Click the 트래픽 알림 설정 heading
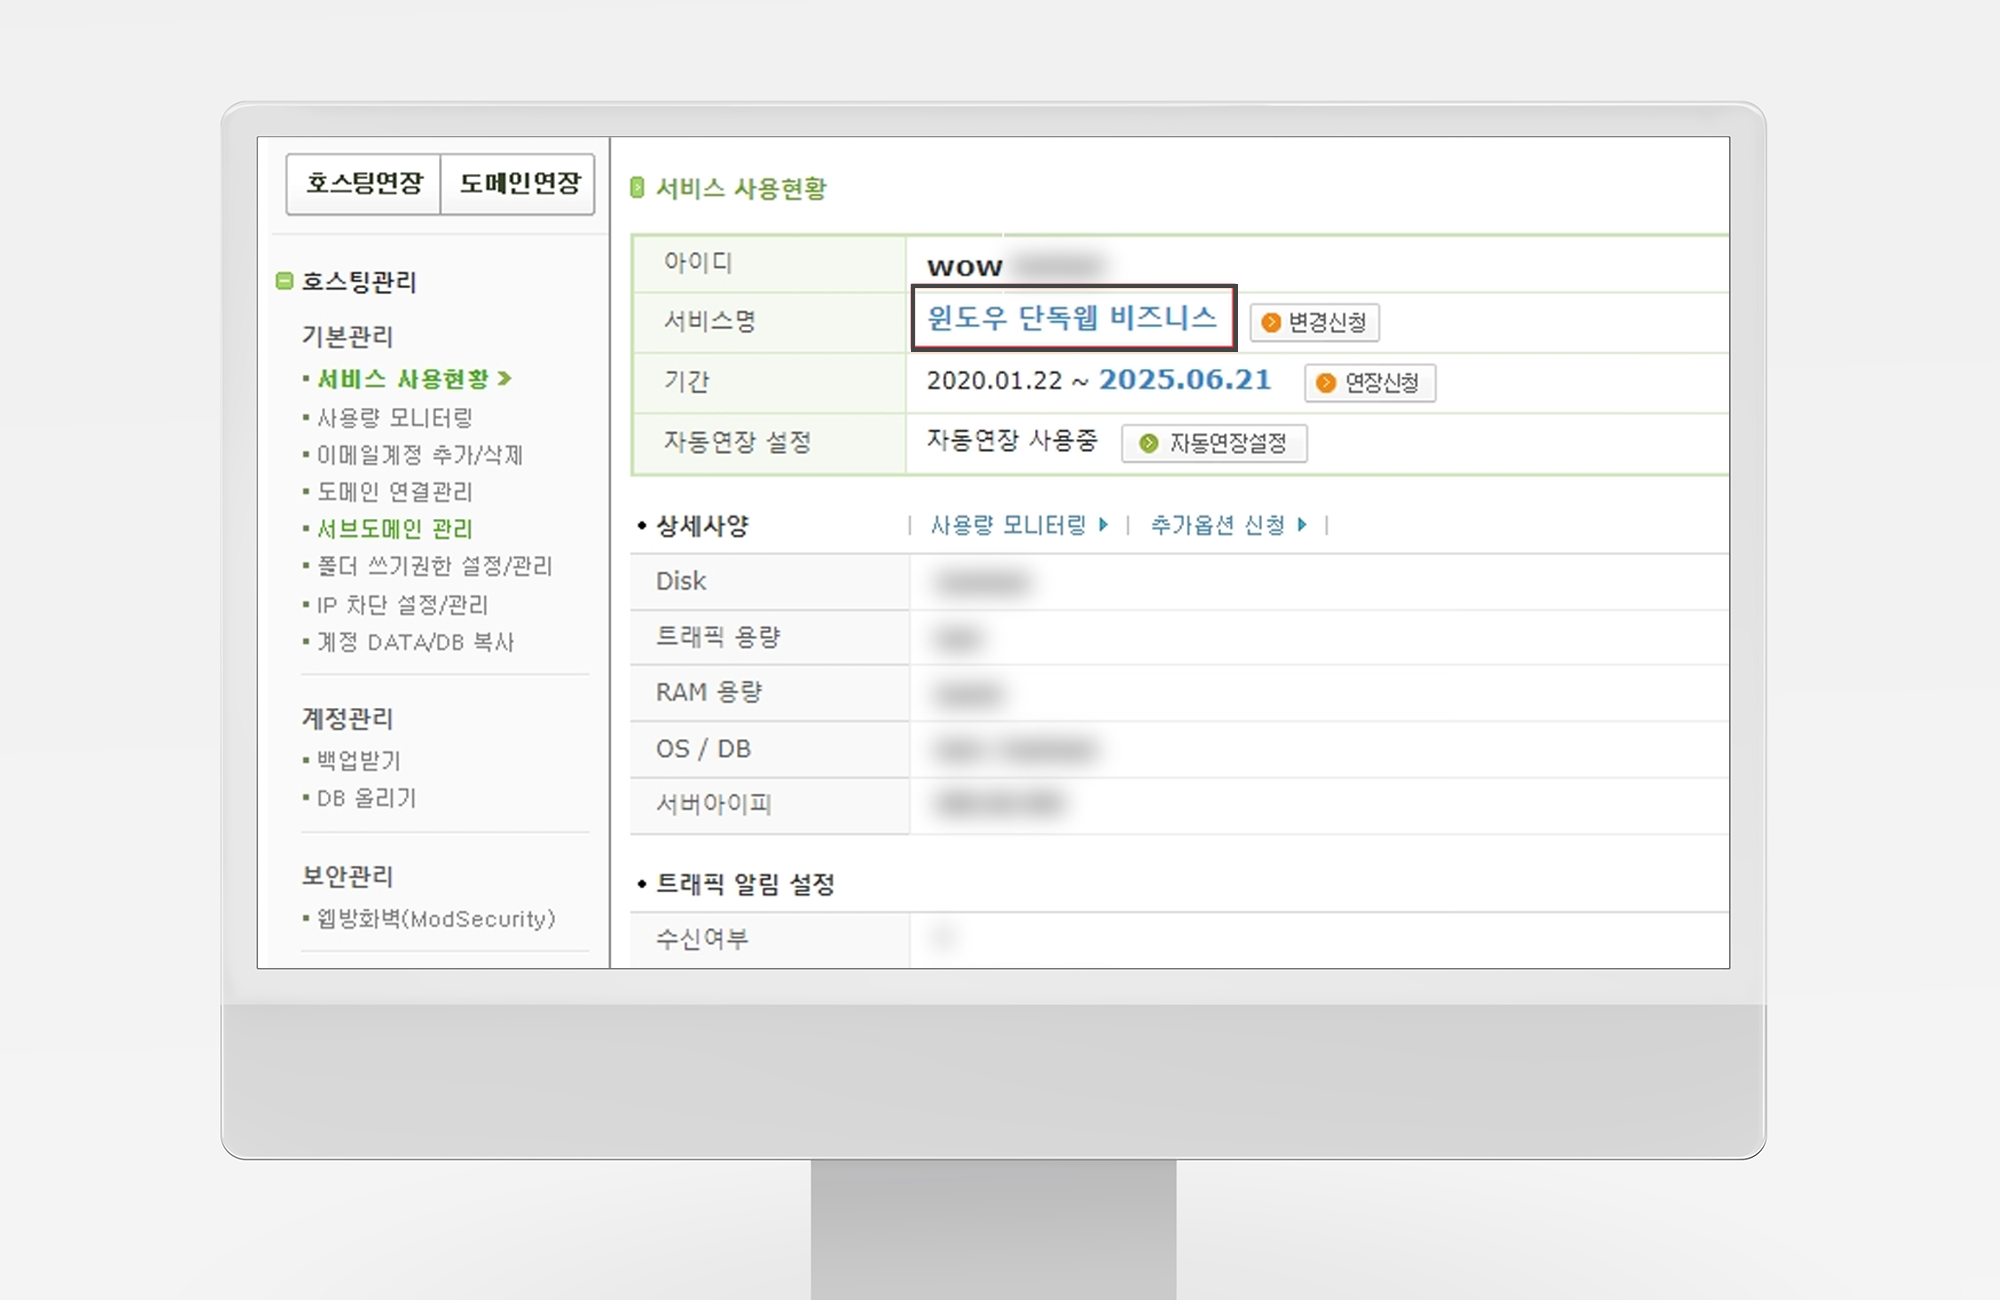The image size is (2000, 1300). click(x=745, y=884)
